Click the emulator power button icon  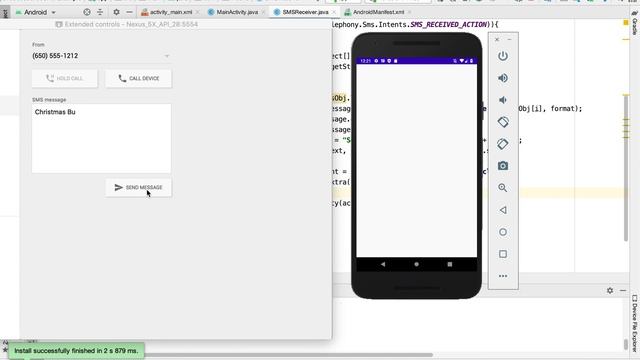[503, 56]
